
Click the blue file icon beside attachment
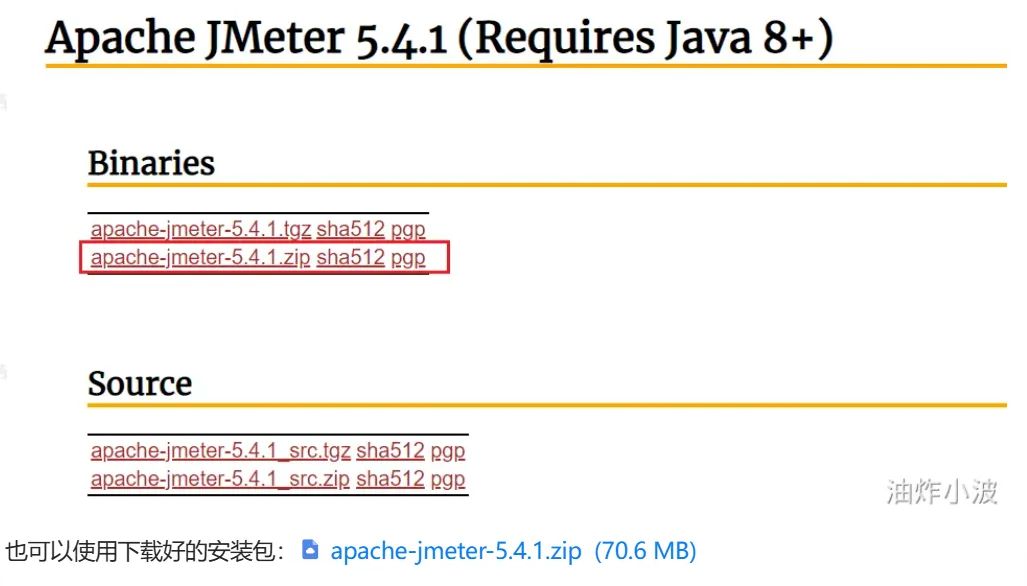point(311,550)
